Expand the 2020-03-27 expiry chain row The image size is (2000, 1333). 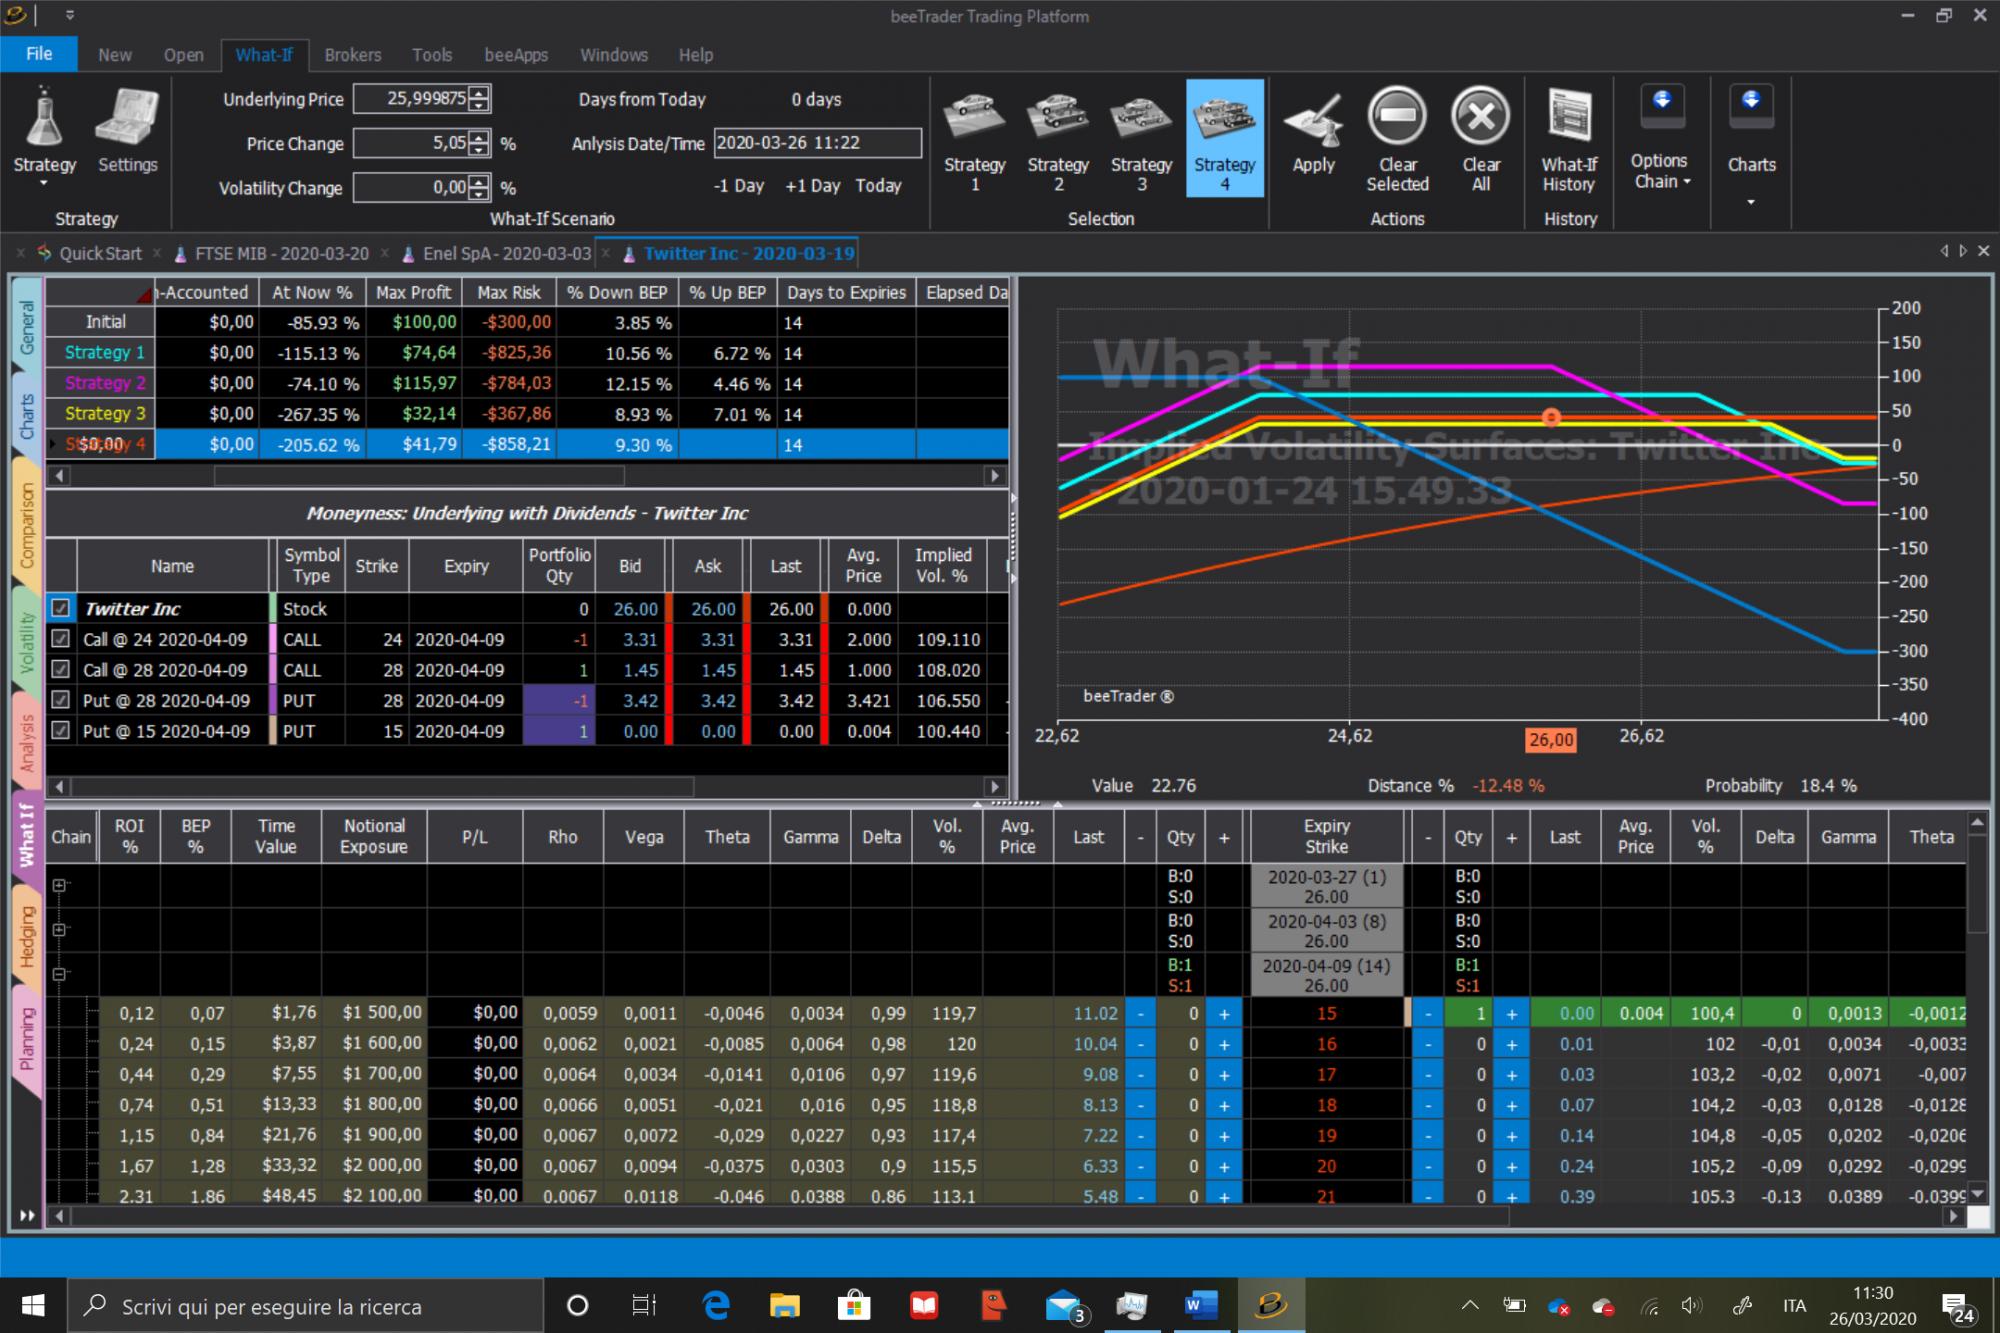tap(60, 886)
